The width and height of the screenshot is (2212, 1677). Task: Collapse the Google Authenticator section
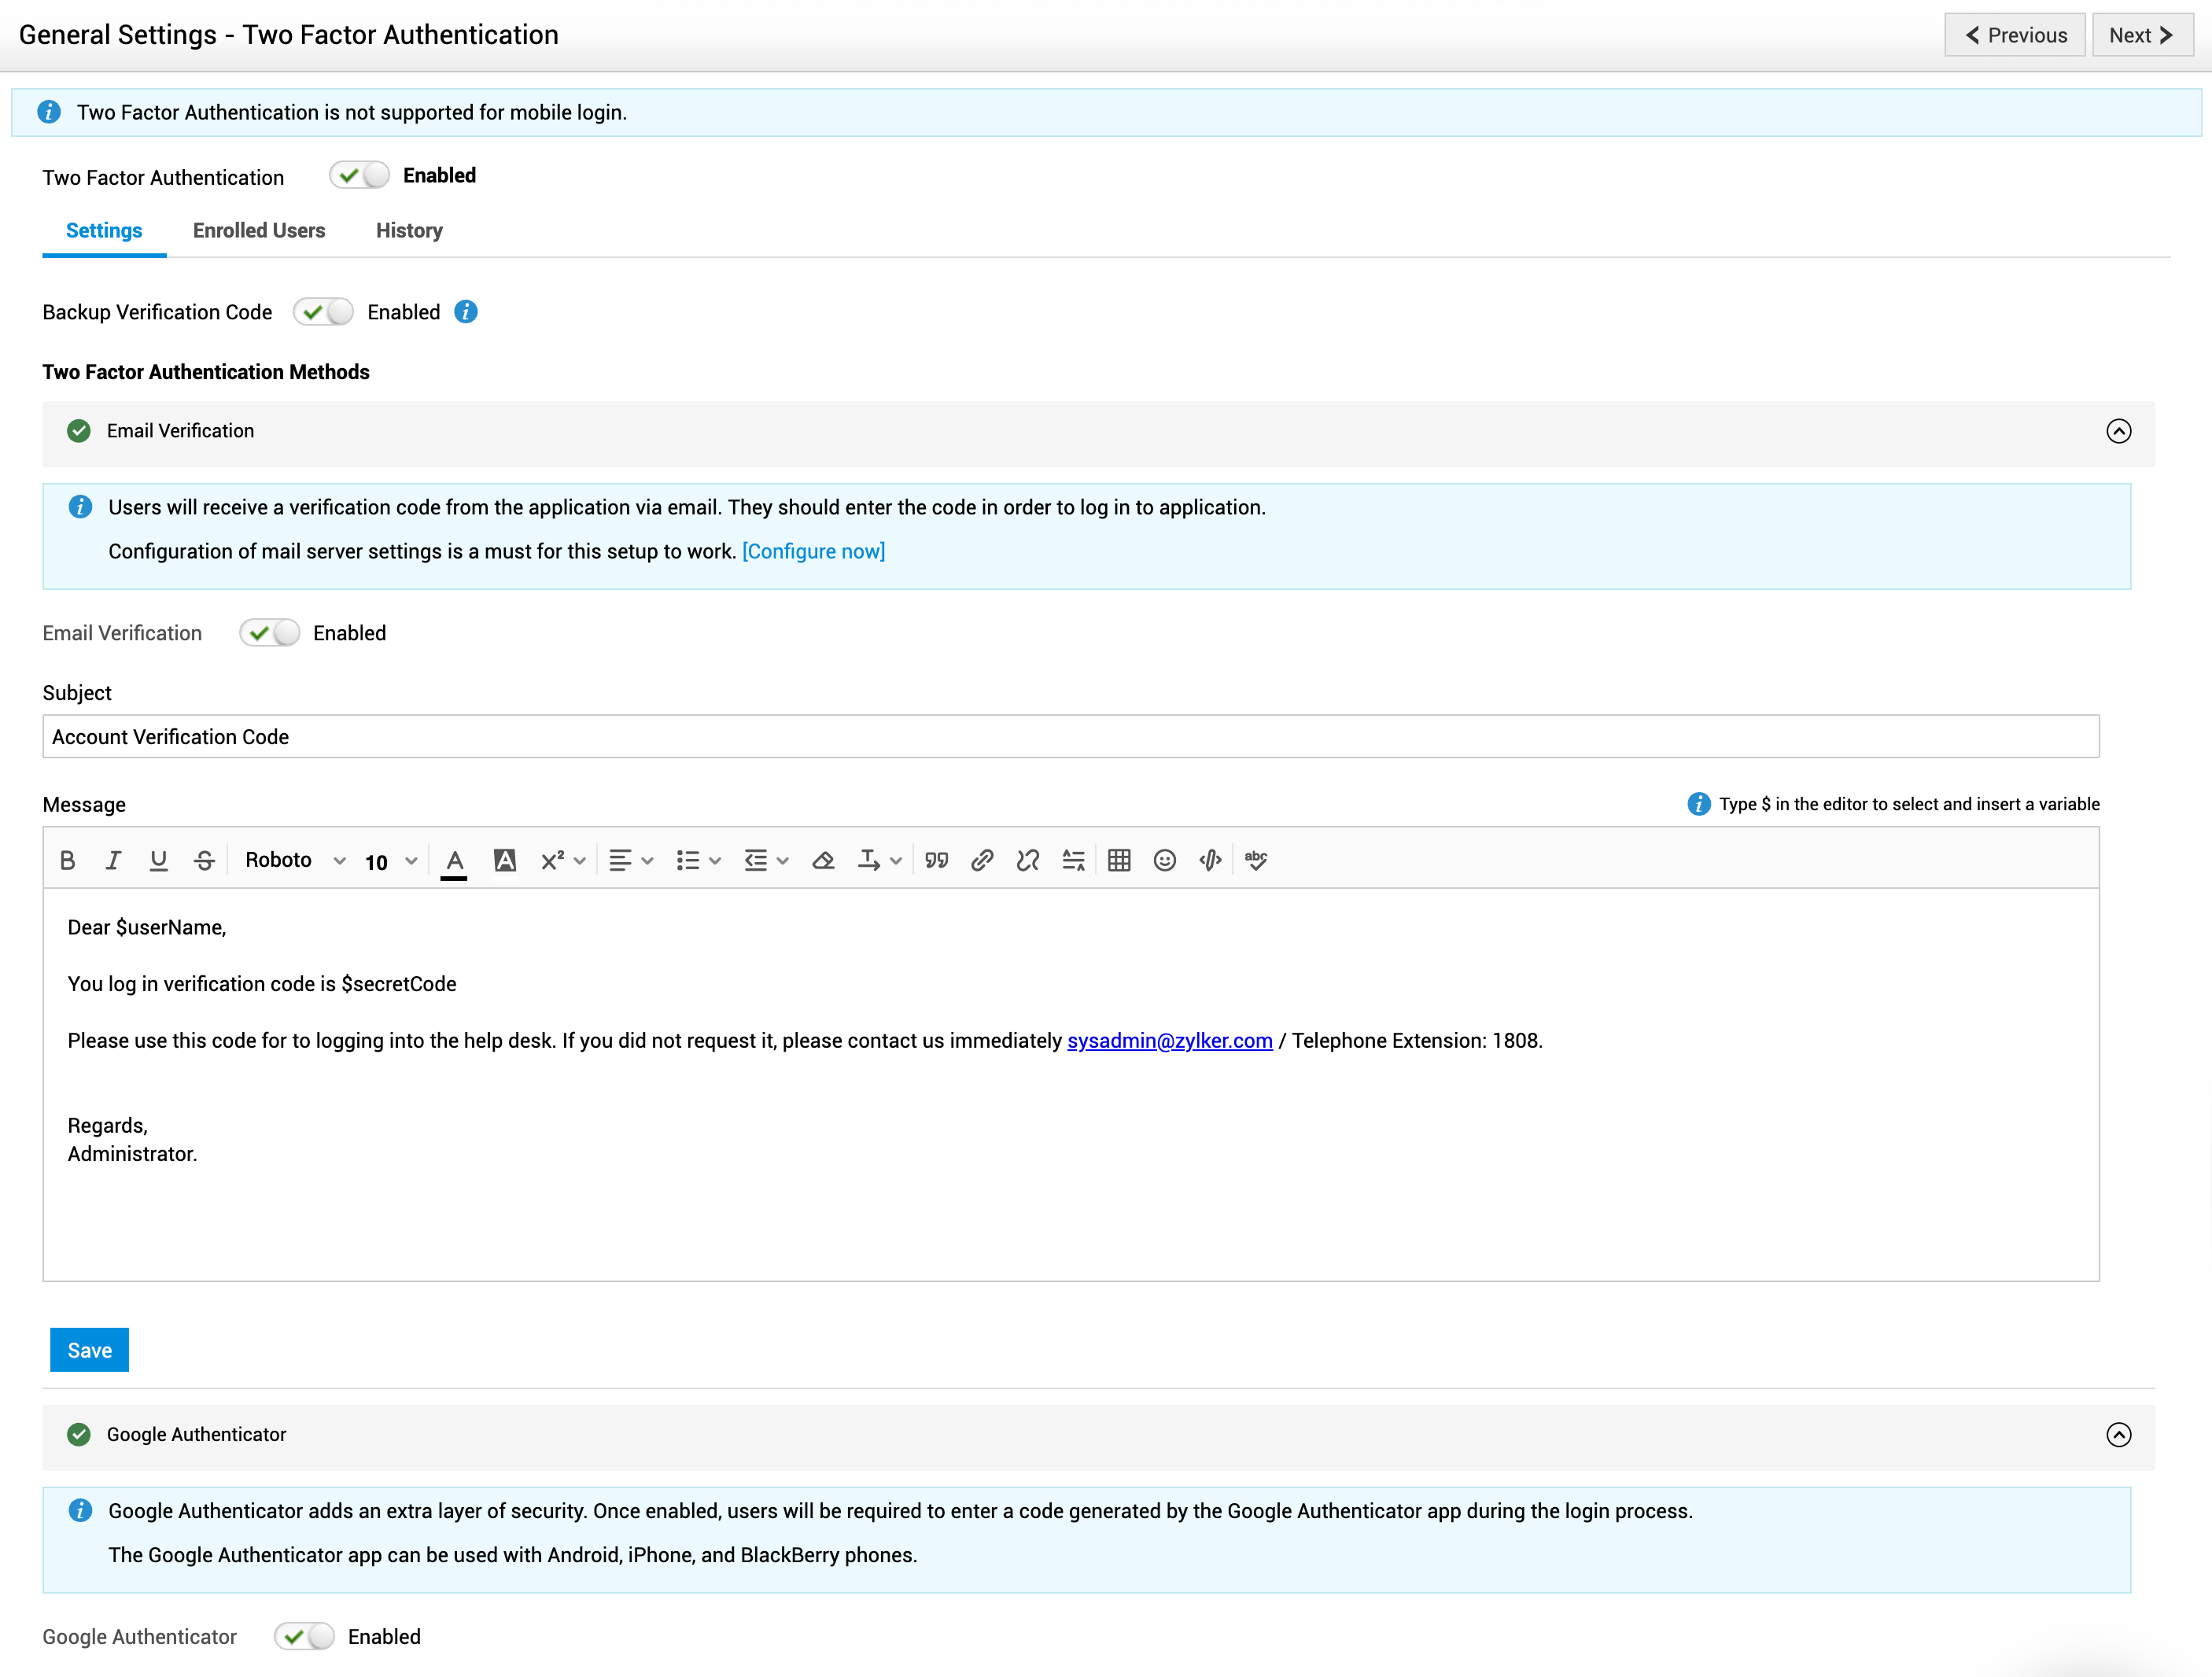2119,1435
